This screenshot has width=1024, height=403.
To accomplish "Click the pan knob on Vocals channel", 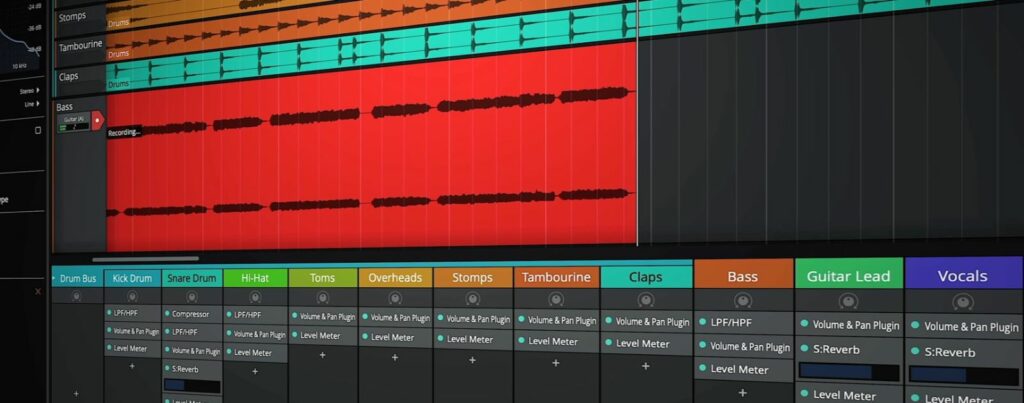I will 963,302.
